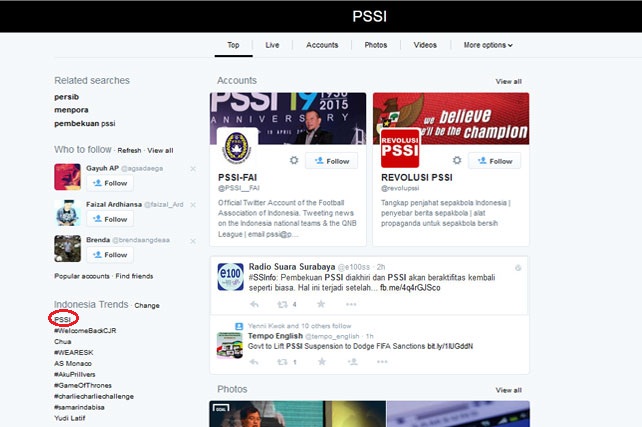Screen dimensions: 642x427
Task: Follow the PSSI-FAI account
Action: point(332,161)
